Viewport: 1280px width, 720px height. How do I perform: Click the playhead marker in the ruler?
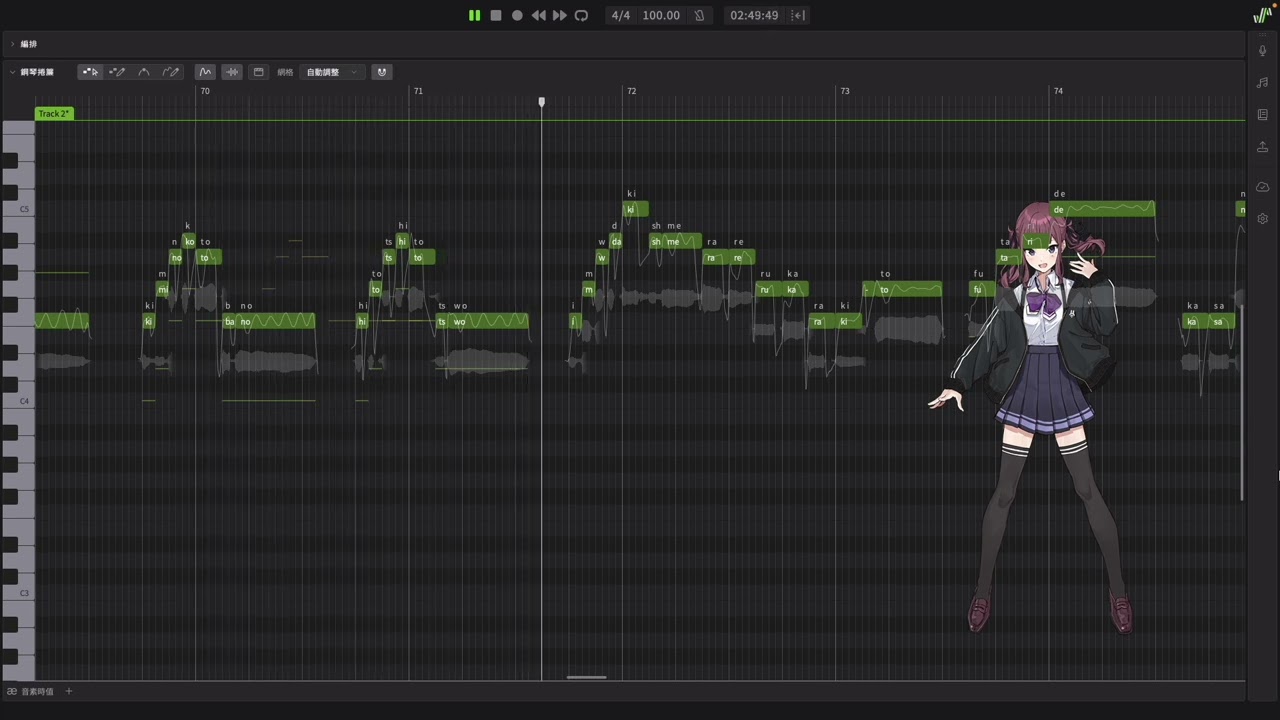click(x=542, y=102)
